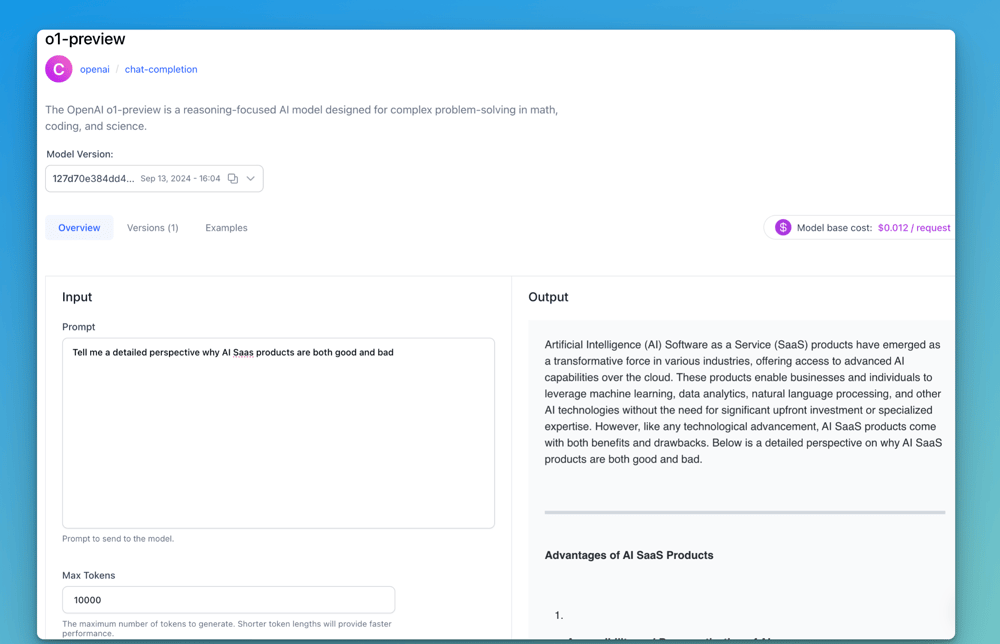
Task: Click the horizontal divider in Output
Action: (x=744, y=512)
